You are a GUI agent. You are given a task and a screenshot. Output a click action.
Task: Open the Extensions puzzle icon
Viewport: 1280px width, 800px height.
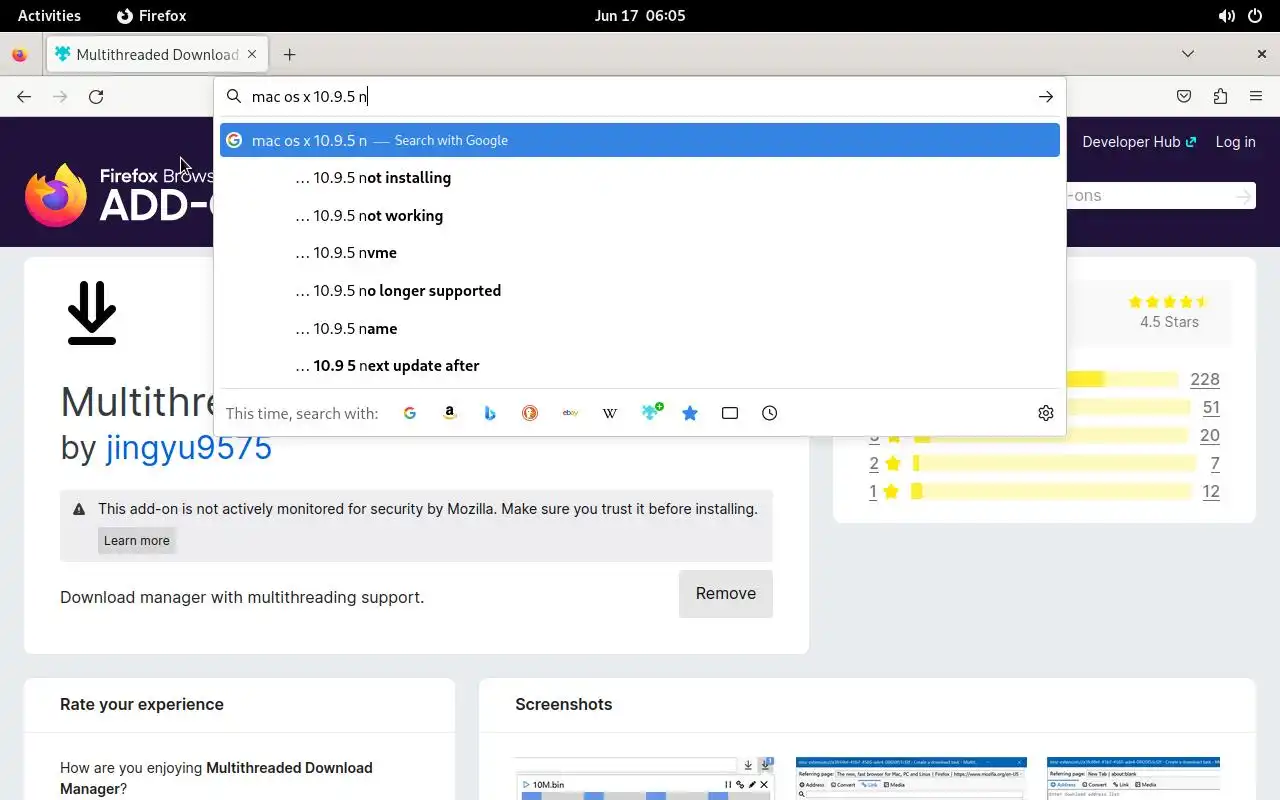click(1220, 97)
